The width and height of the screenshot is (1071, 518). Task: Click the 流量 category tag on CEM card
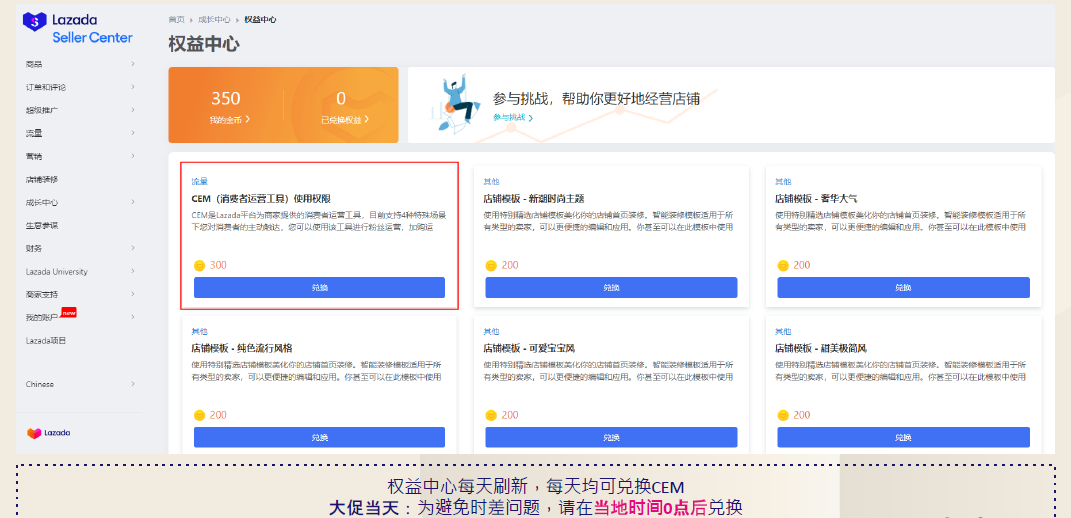tap(199, 182)
